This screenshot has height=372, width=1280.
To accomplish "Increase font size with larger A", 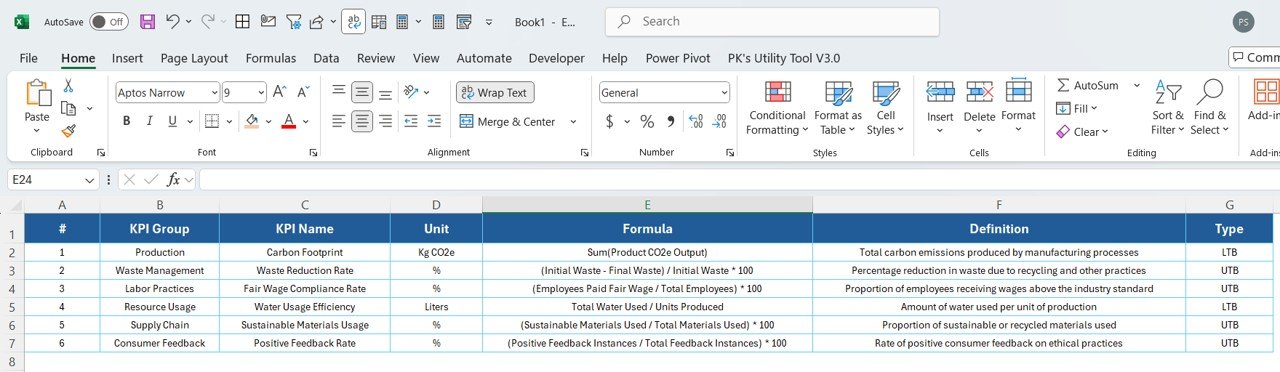I will pos(280,92).
